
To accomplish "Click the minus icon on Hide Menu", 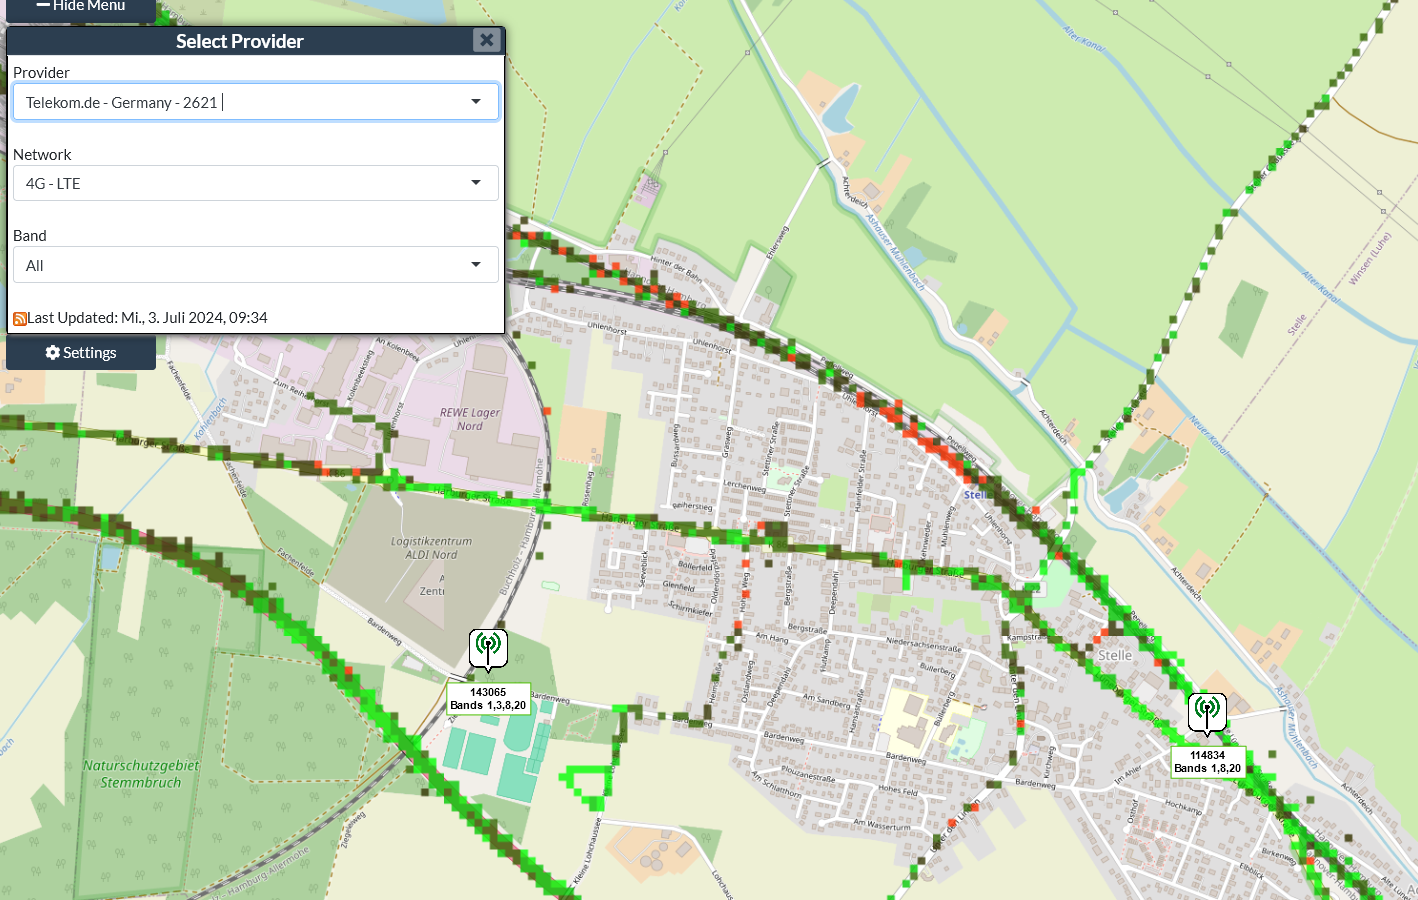I will (43, 5).
